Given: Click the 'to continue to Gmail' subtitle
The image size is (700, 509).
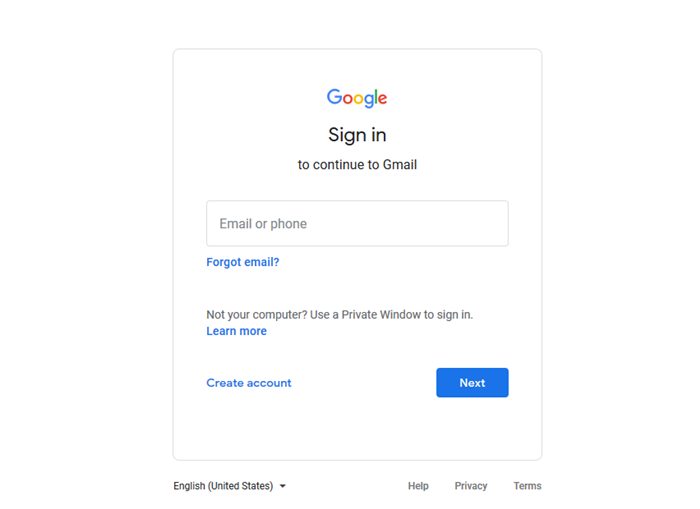Looking at the screenshot, I should pyautogui.click(x=357, y=165).
